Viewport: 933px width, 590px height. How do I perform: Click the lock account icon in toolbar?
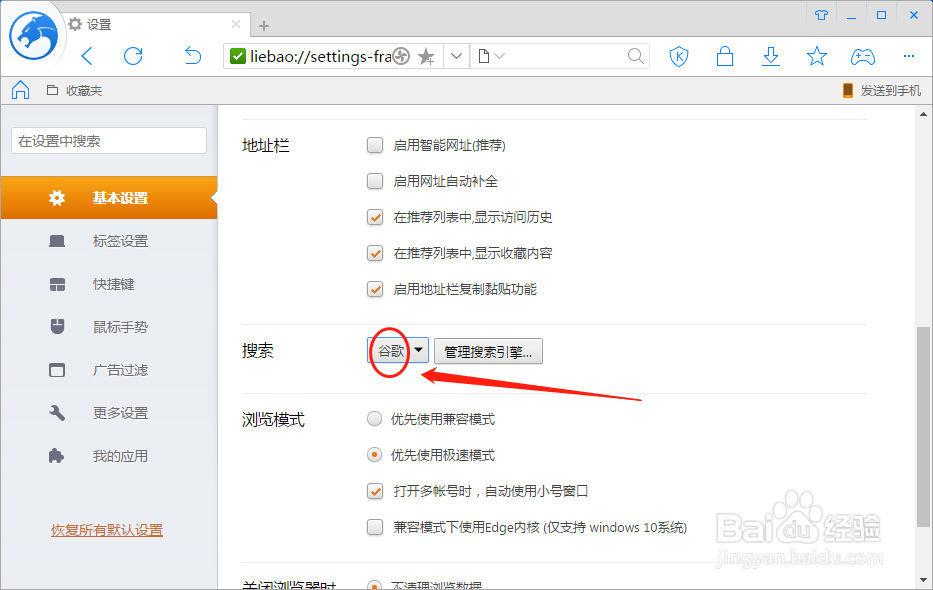click(x=725, y=56)
